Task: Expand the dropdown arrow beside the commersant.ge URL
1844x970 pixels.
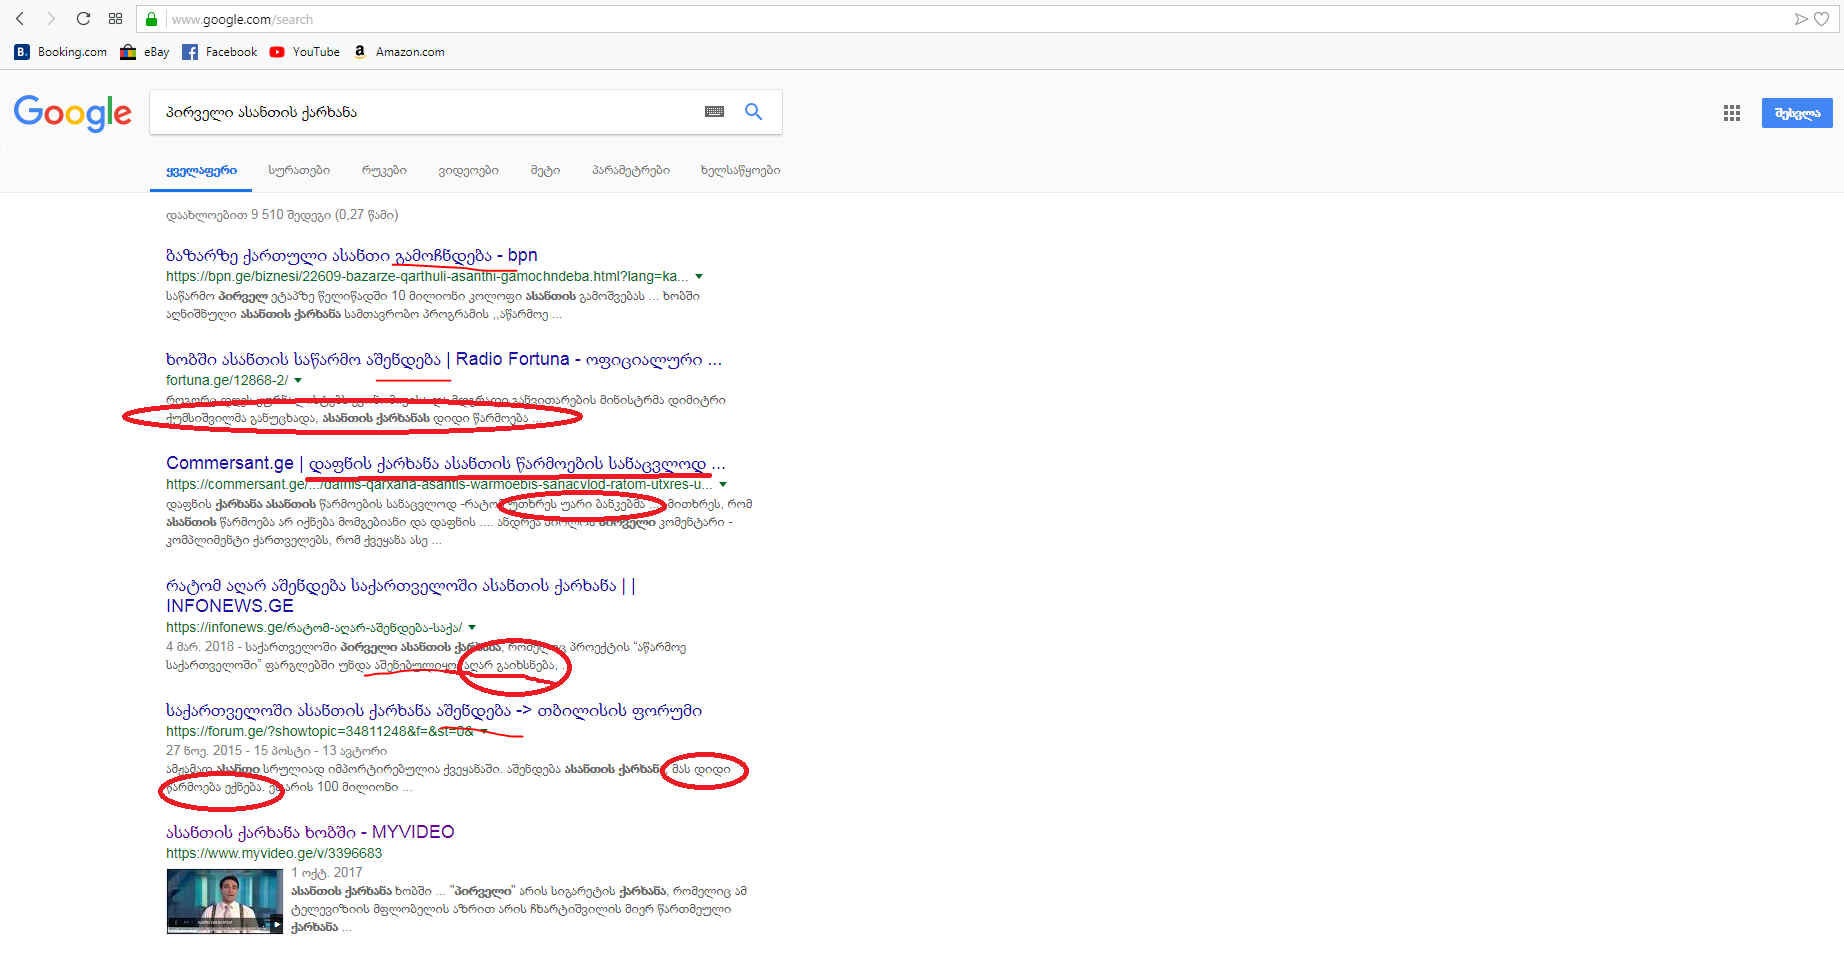Action: (x=723, y=485)
